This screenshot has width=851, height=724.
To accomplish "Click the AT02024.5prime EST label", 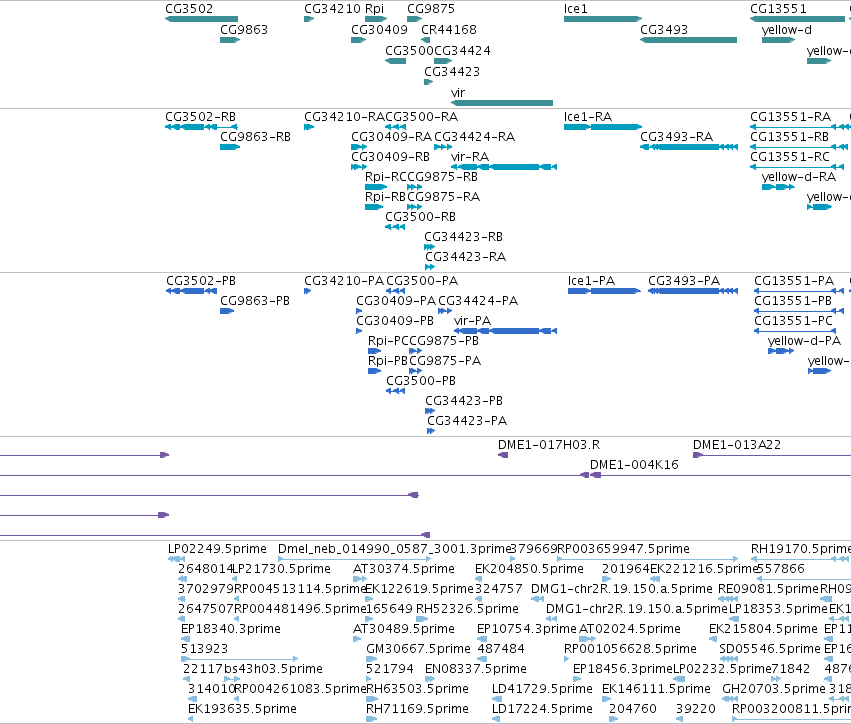I will [x=630, y=629].
